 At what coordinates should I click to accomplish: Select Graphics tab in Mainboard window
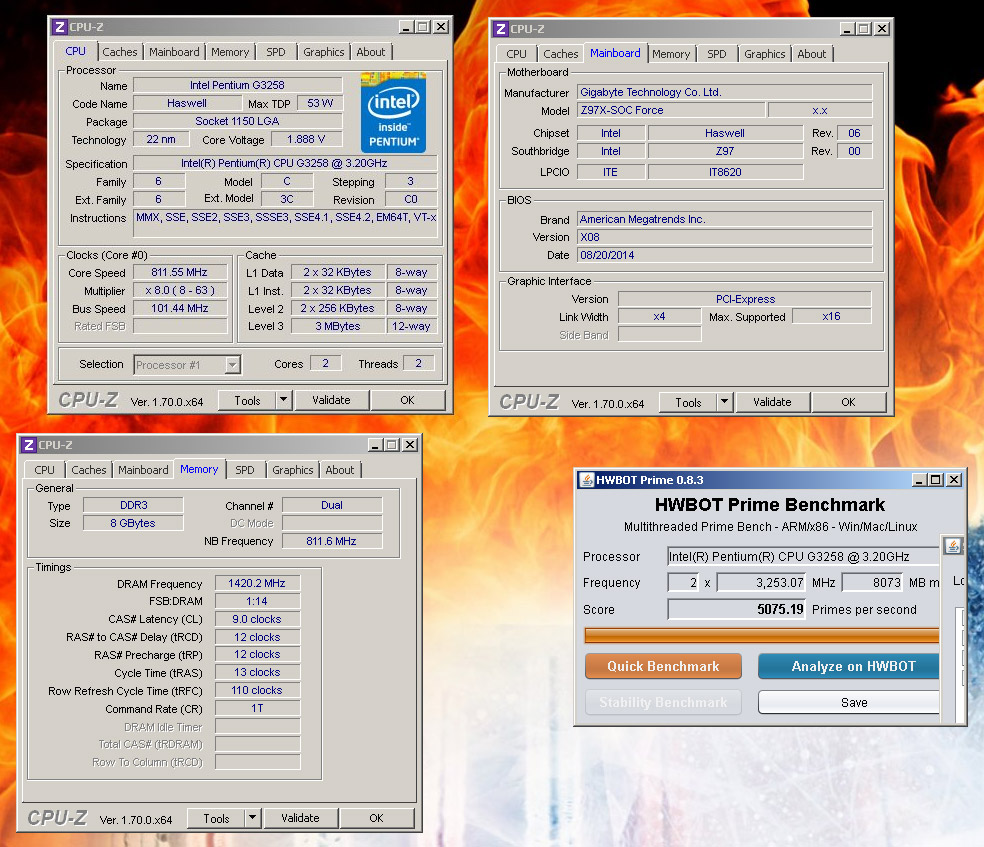[x=764, y=54]
